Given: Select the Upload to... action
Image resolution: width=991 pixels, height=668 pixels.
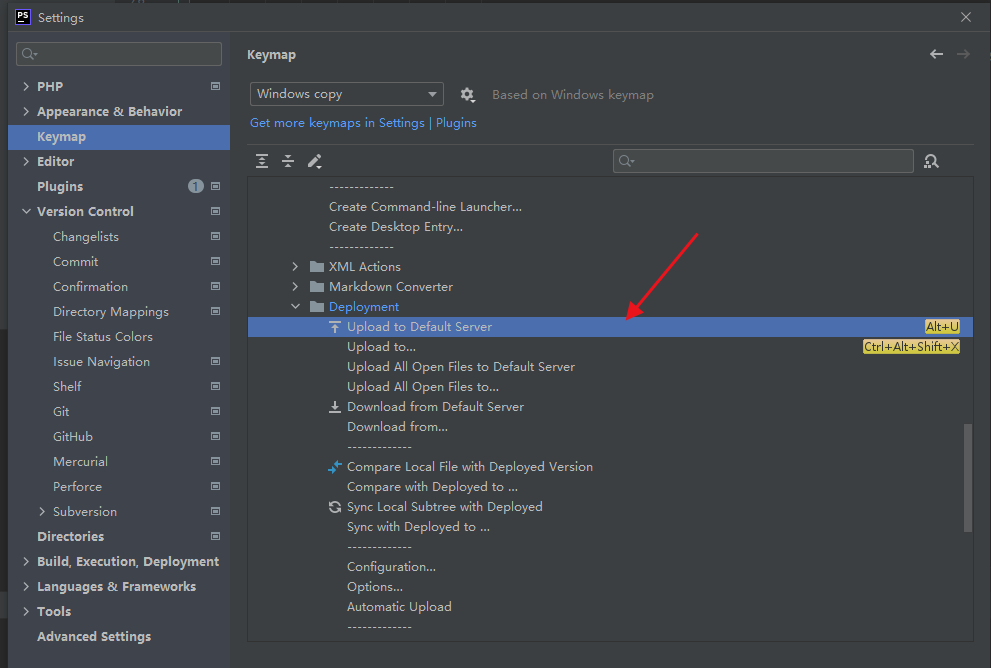Looking at the screenshot, I should point(381,347).
